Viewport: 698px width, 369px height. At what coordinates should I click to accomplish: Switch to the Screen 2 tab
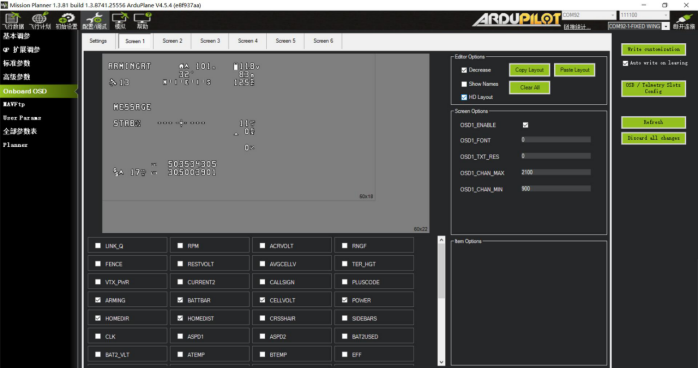point(172,41)
